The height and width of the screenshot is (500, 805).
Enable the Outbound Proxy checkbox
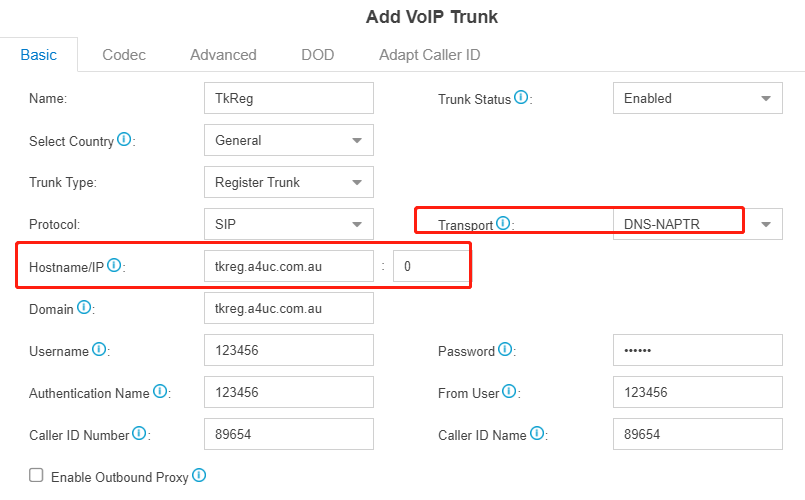tap(36, 475)
